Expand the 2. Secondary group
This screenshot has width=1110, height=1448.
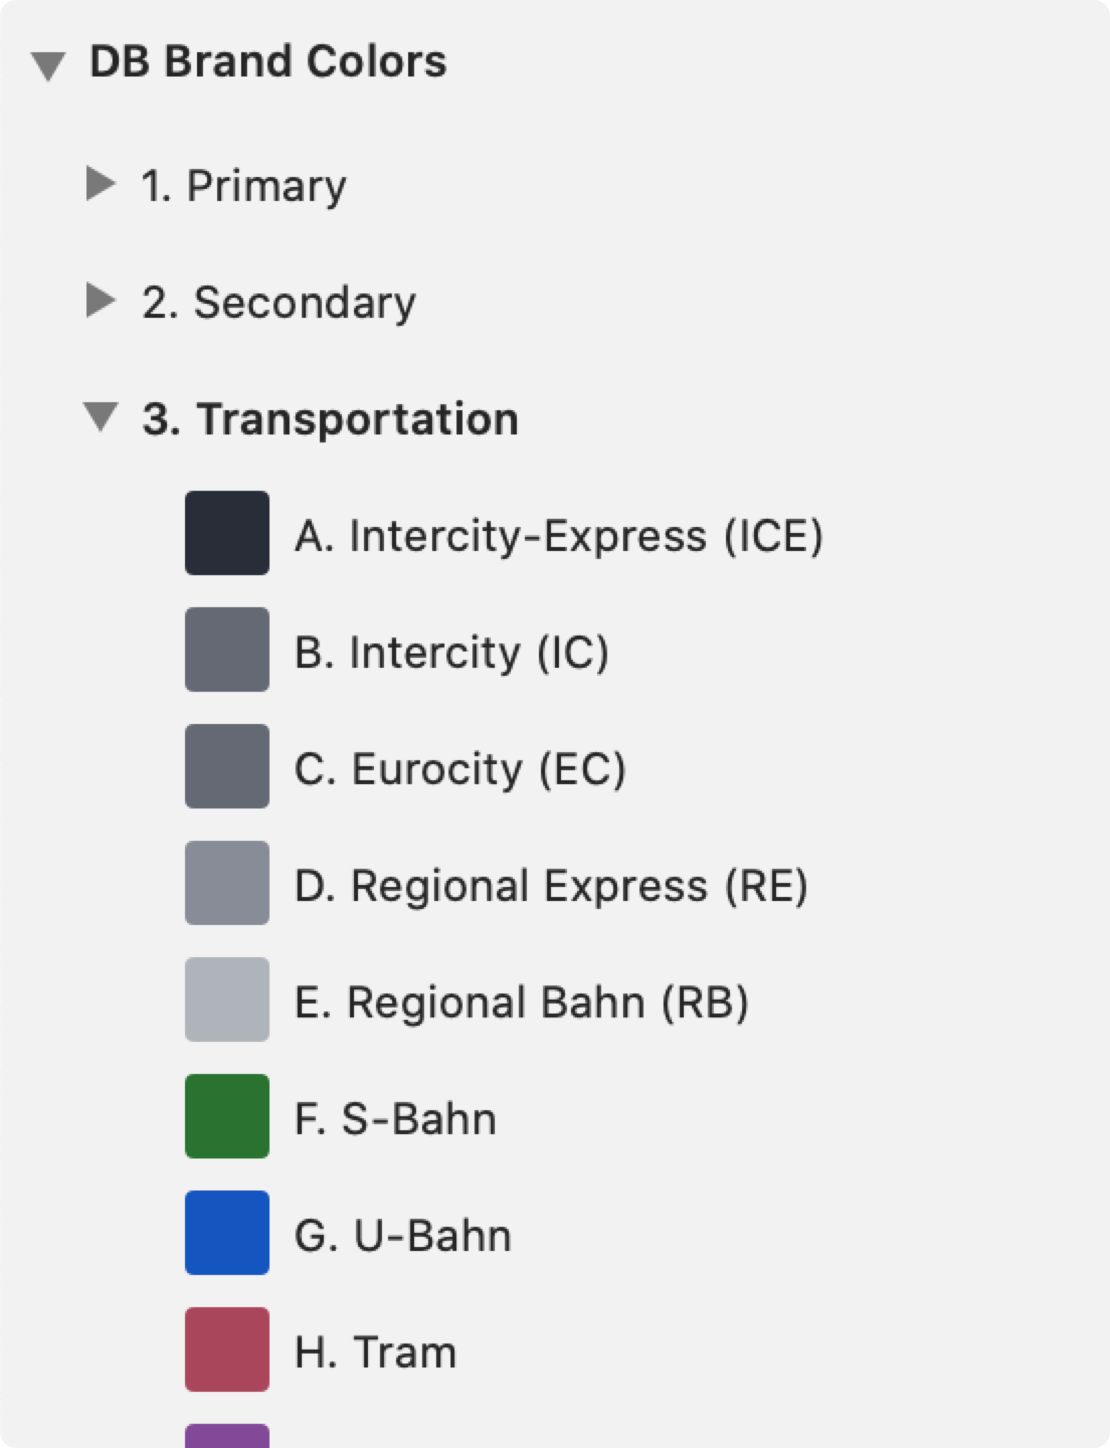[x=100, y=300]
